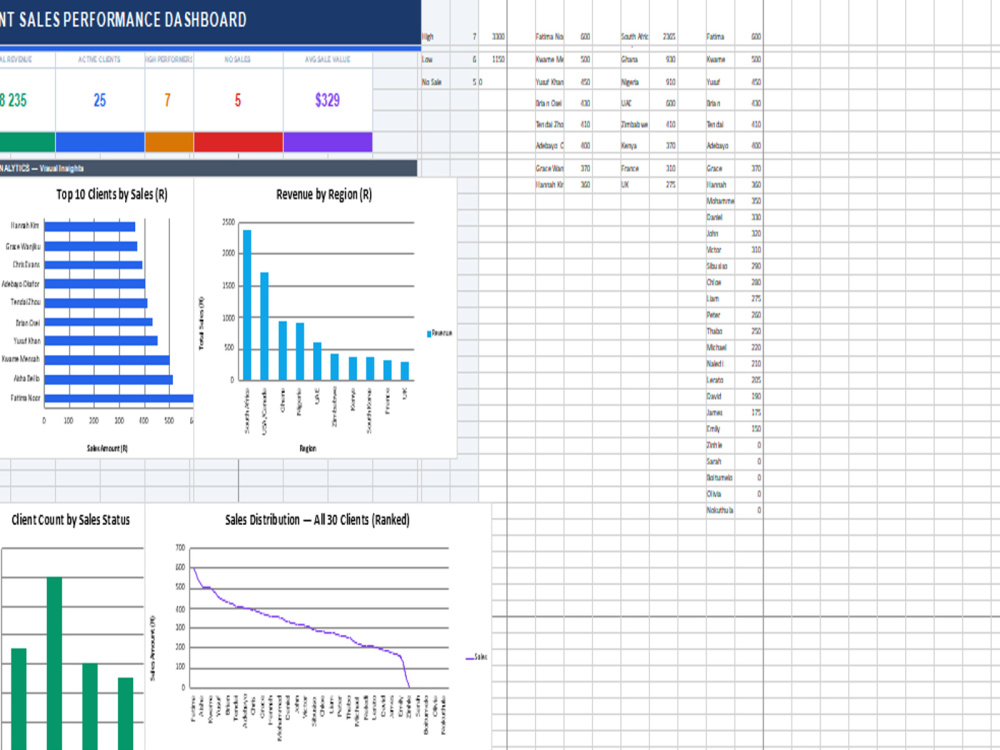Click the Analytics — Visual Insights header bar
Screen dimensions: 1000x750
click(x=209, y=168)
